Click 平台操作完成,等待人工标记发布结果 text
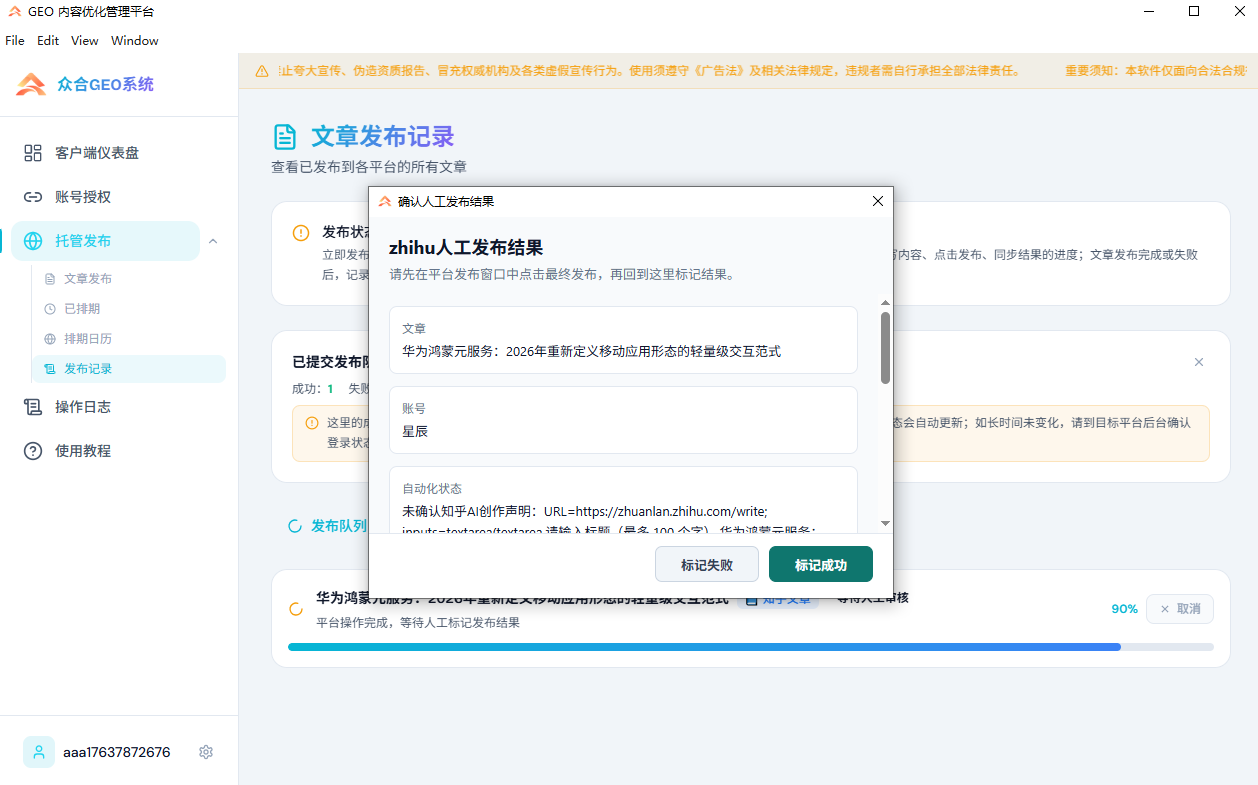 (418, 623)
